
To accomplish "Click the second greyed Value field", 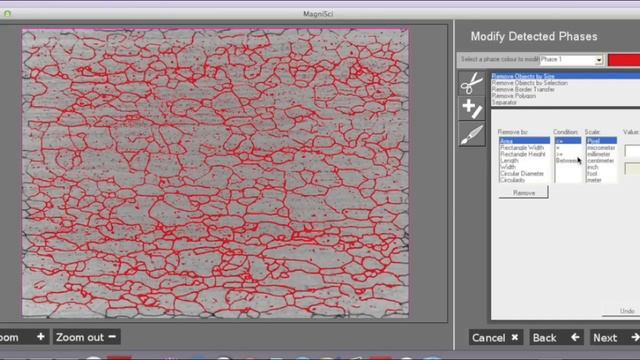I will click(x=632, y=169).
